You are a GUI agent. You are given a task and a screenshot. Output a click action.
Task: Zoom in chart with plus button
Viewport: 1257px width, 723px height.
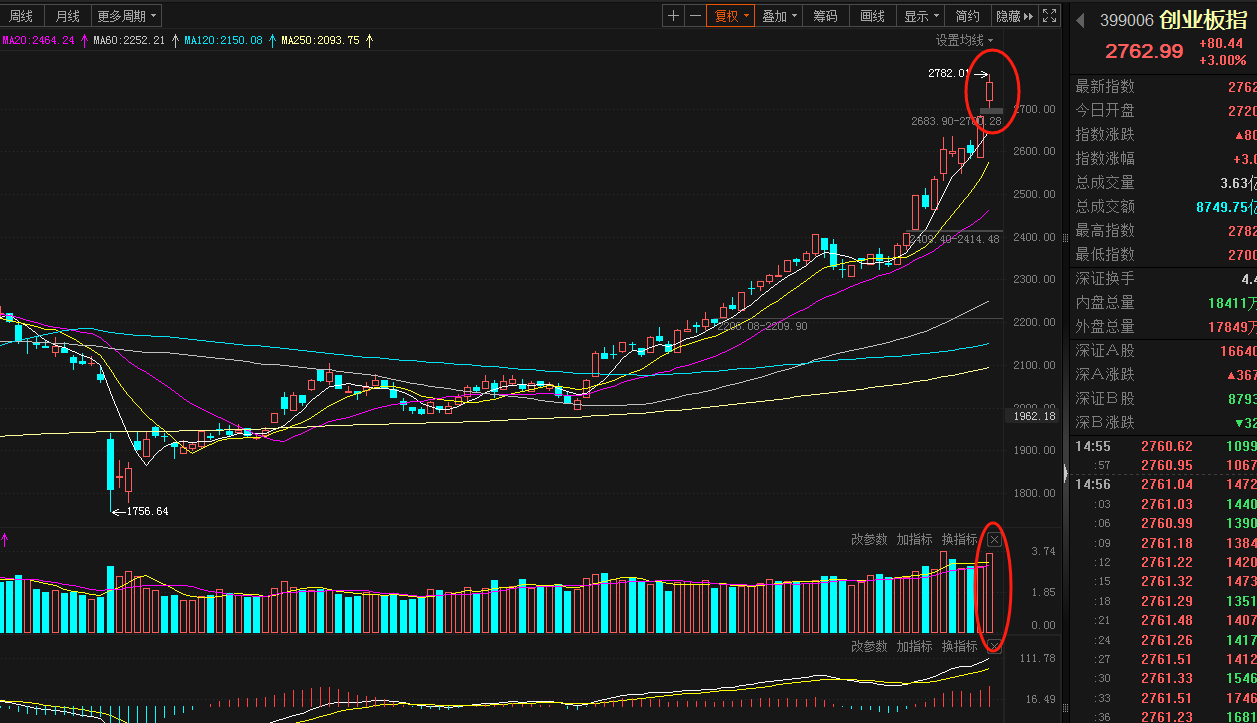[x=673, y=15]
